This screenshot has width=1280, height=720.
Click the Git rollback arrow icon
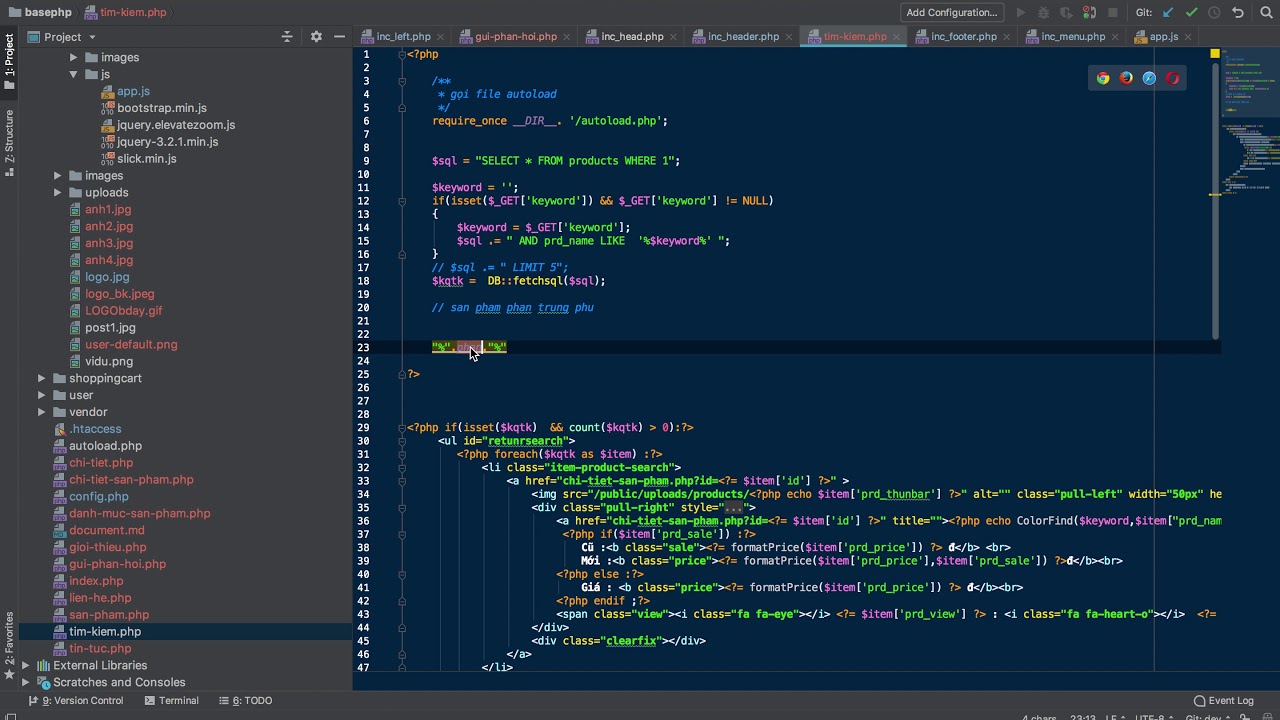tap(1238, 12)
